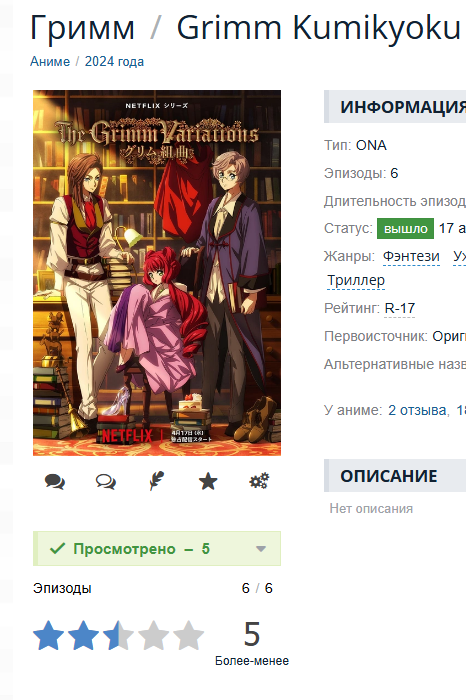
Task: Set rating to the fourth star
Action: pyautogui.click(x=154, y=635)
